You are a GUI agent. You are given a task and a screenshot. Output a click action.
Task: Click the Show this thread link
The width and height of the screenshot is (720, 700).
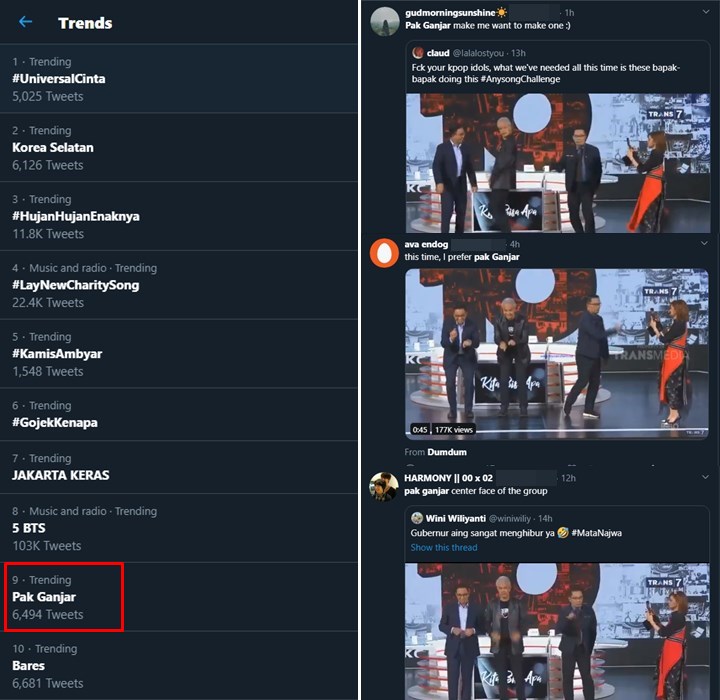444,548
